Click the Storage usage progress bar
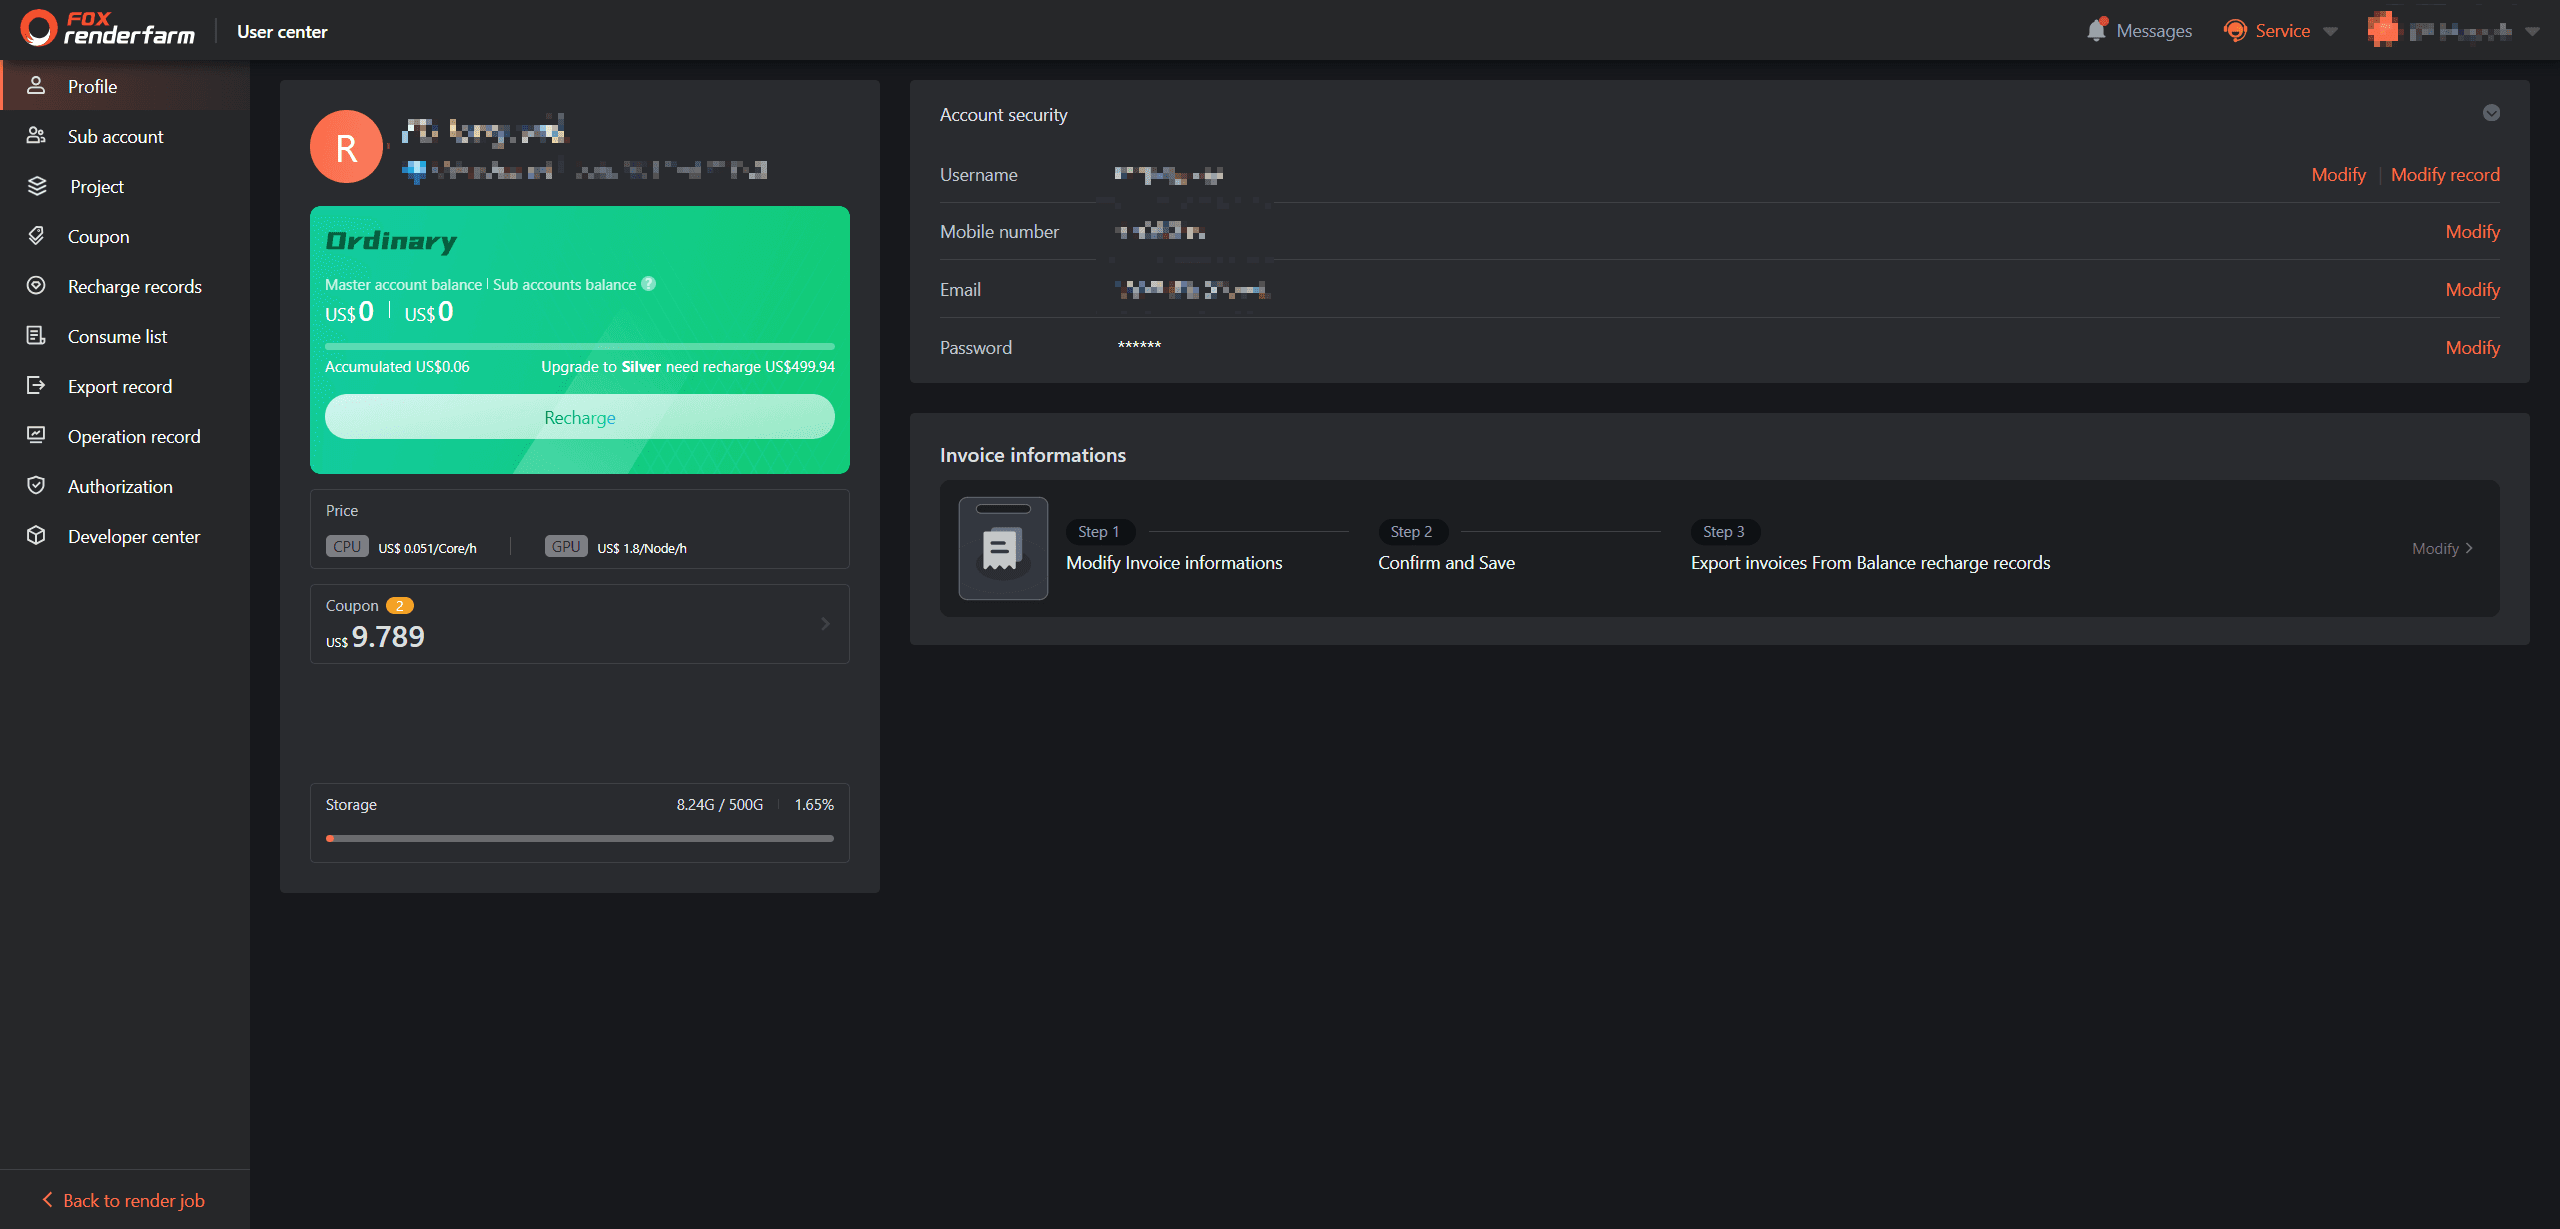 coord(579,838)
